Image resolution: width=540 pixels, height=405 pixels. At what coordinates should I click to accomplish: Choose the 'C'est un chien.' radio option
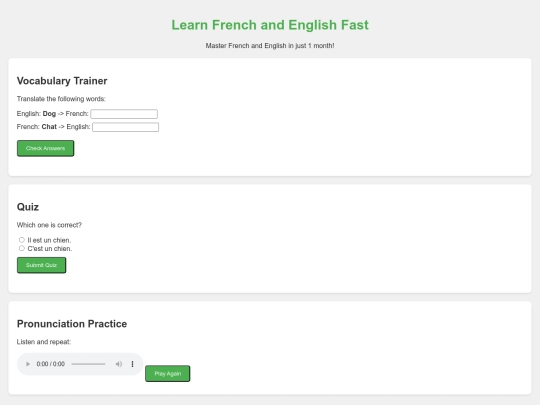click(x=22, y=248)
